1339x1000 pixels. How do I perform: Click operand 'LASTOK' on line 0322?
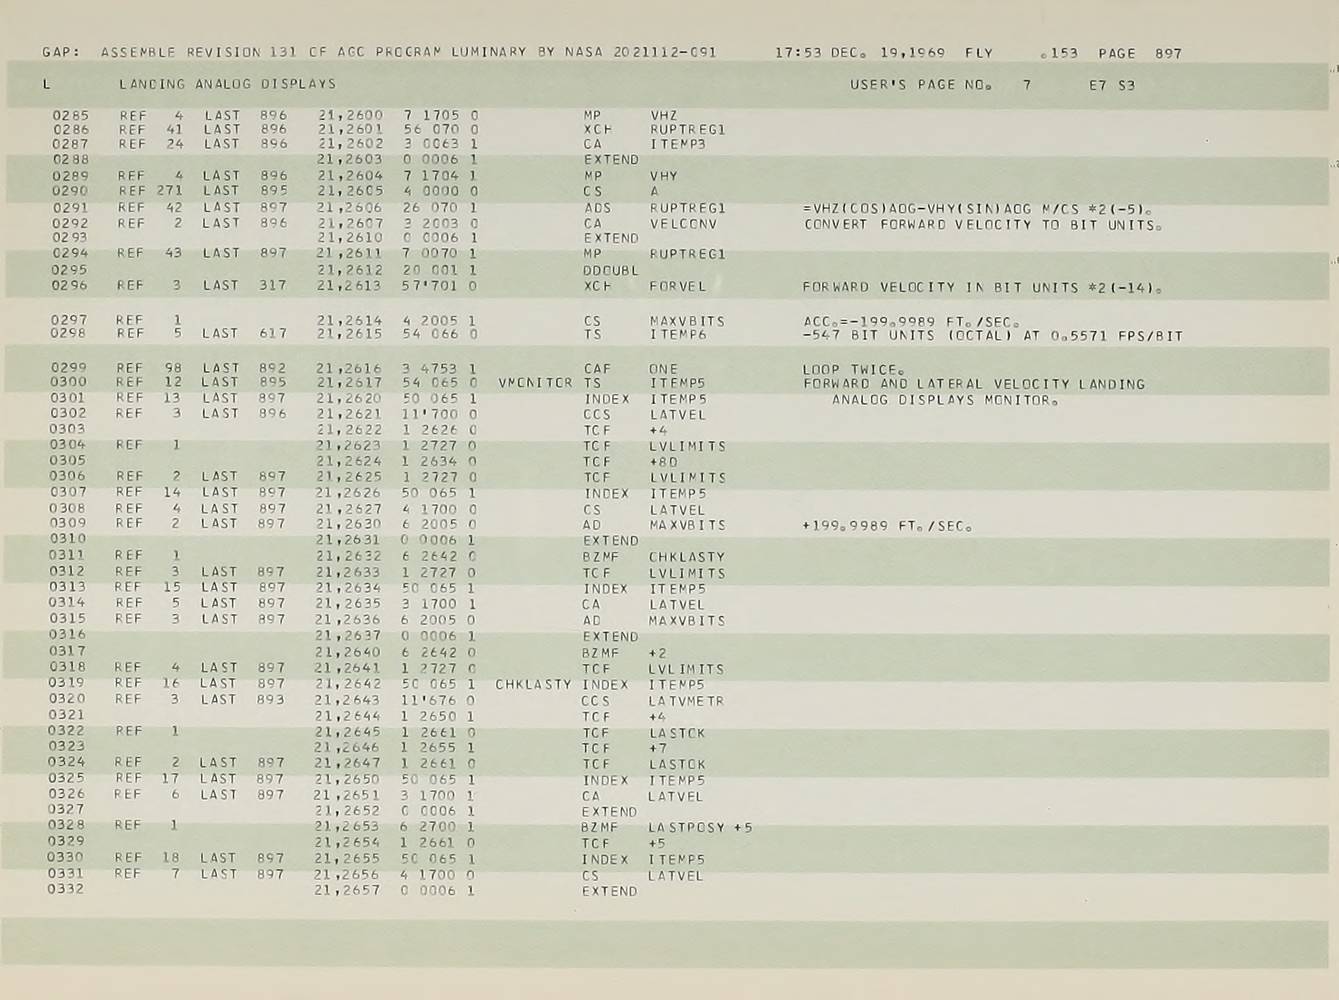click(676, 733)
